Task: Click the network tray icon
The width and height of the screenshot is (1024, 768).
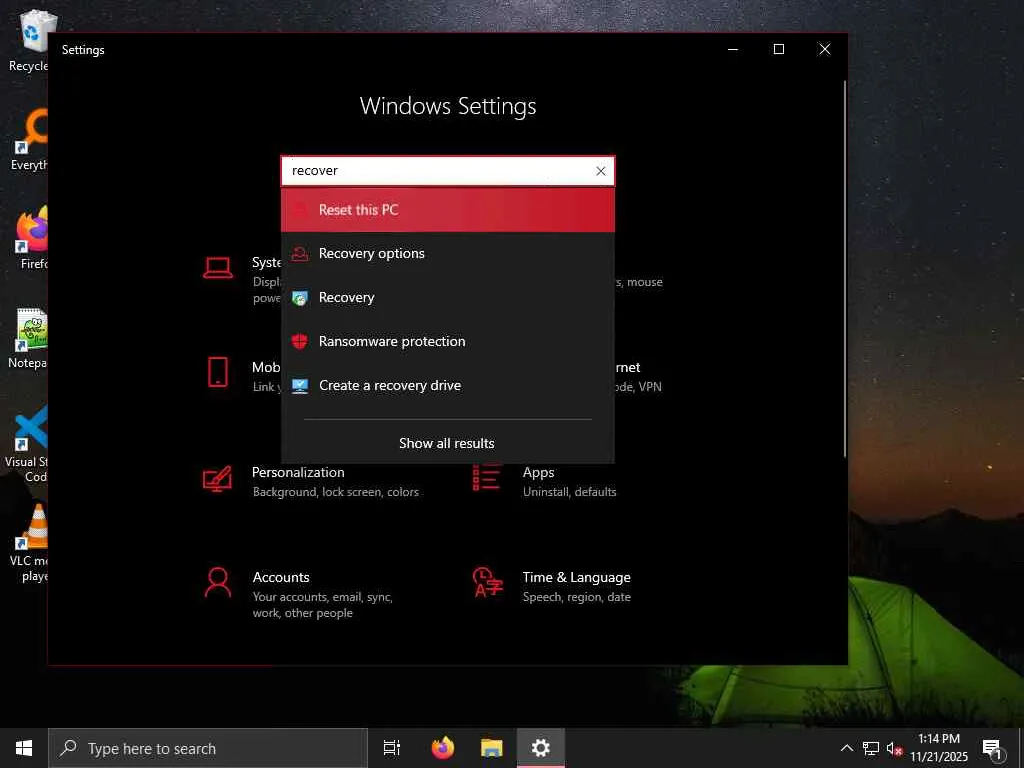Action: [871, 748]
